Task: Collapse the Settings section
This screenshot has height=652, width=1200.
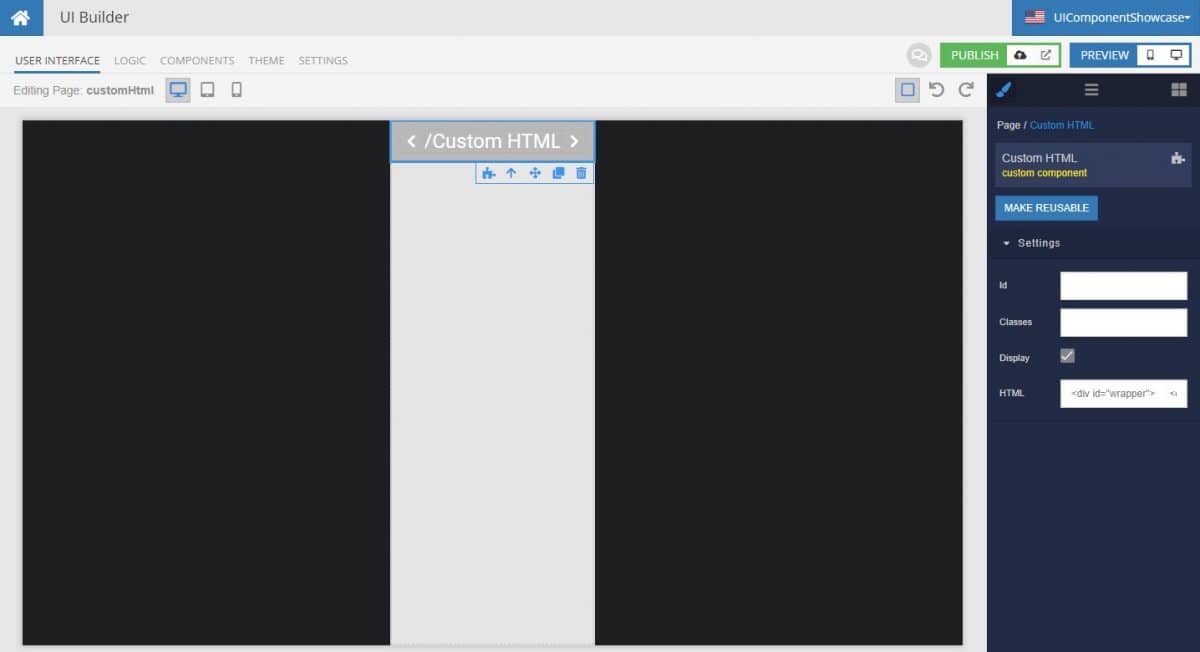Action: 1007,243
